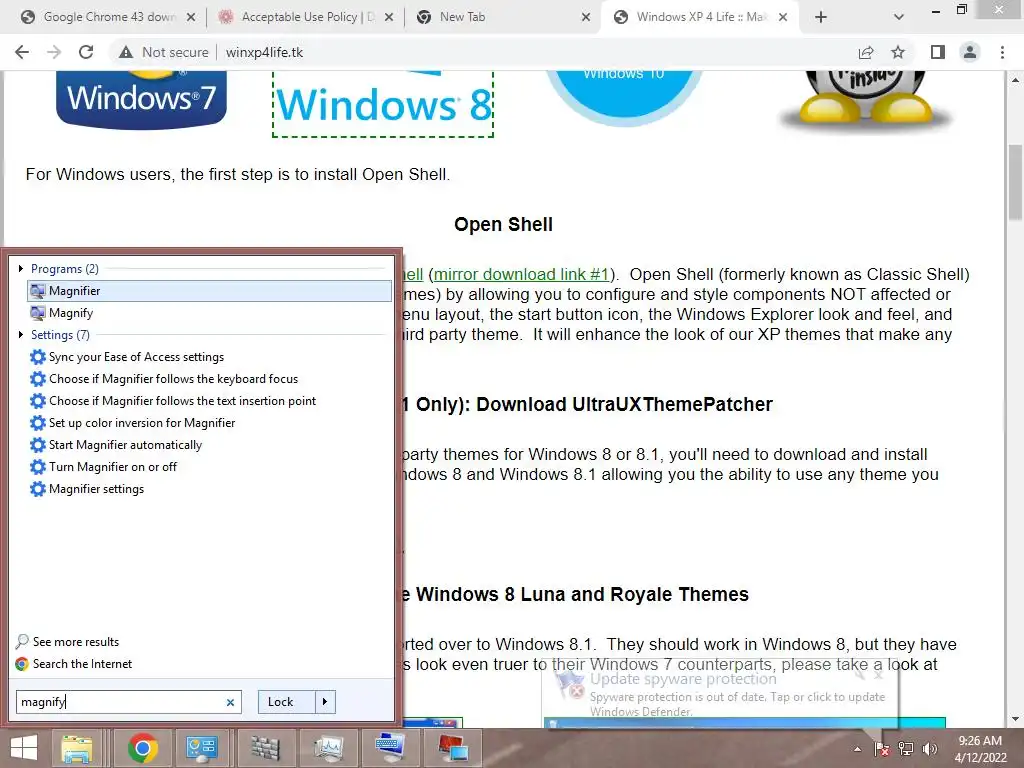Image resolution: width=1024 pixels, height=768 pixels.
Task: Open the firewall brick-wall taskbar icon
Action: tap(265, 748)
